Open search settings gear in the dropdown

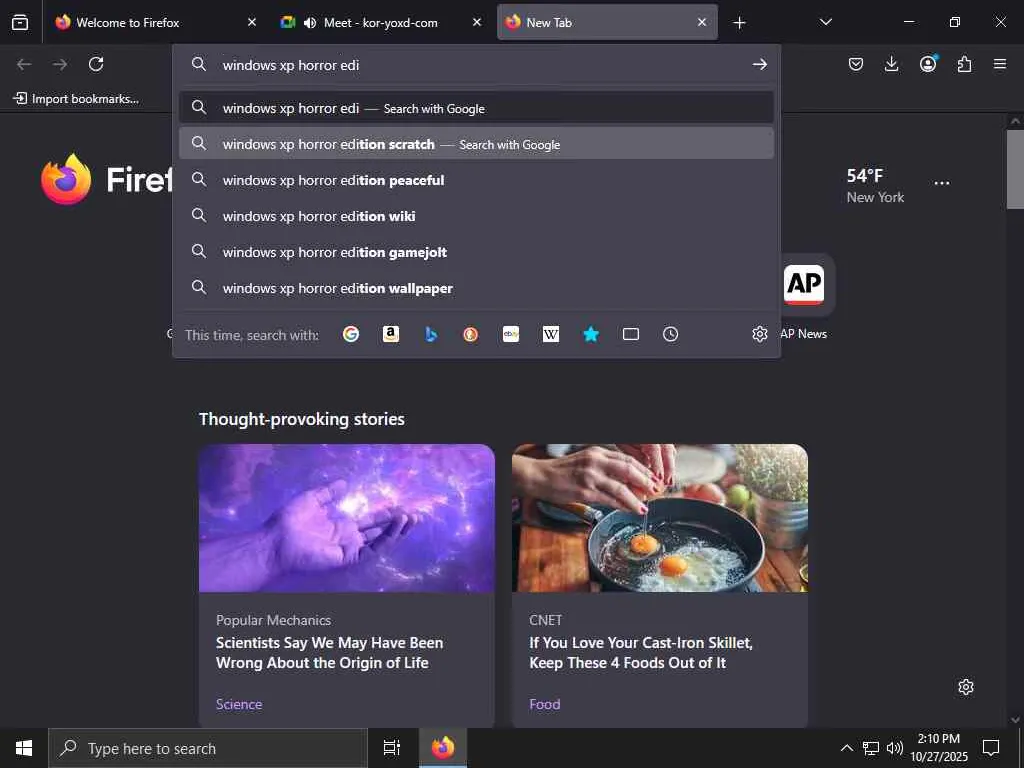coord(760,334)
